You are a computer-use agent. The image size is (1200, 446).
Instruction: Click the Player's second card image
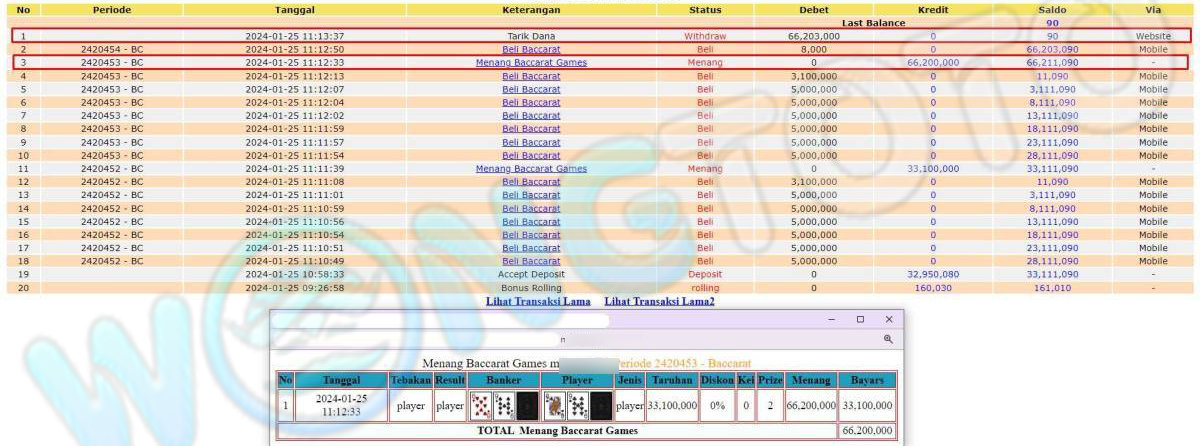pyautogui.click(x=578, y=405)
